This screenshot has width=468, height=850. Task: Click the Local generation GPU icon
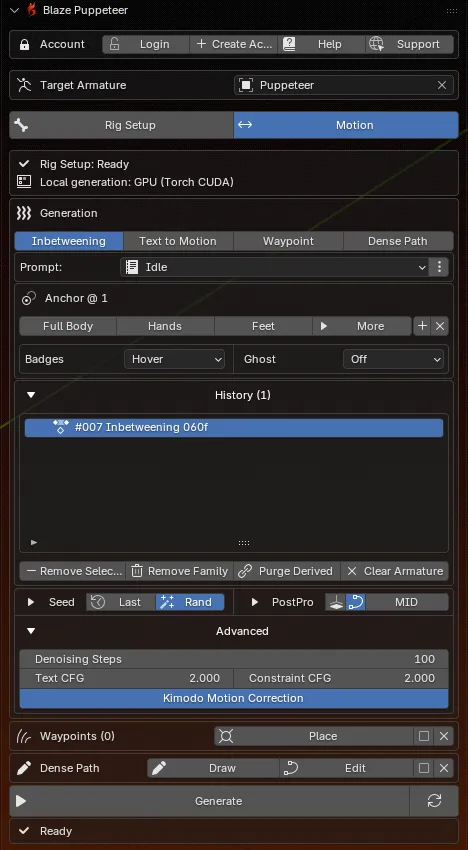pyautogui.click(x=24, y=182)
